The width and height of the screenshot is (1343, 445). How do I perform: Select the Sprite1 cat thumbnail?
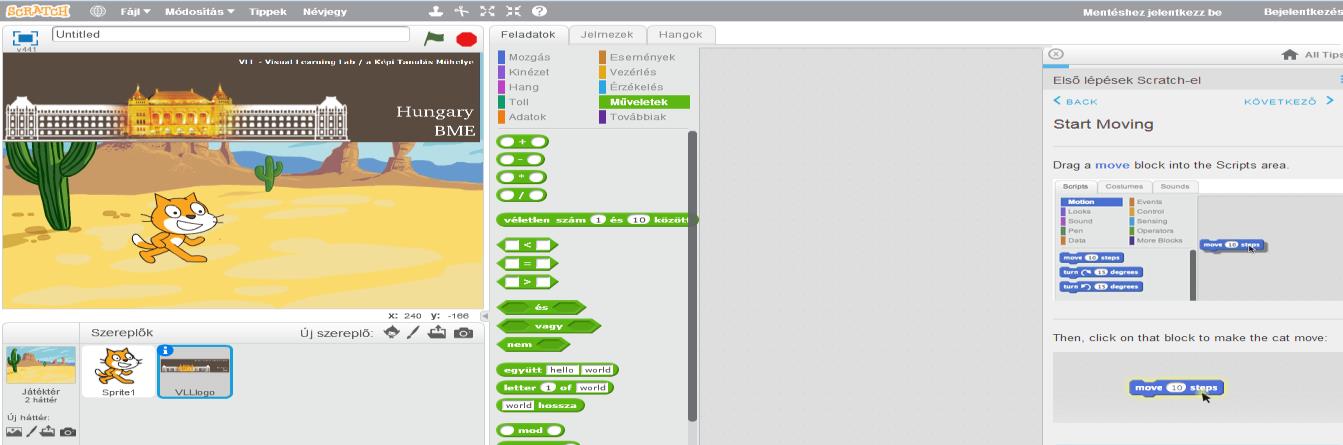(x=118, y=371)
